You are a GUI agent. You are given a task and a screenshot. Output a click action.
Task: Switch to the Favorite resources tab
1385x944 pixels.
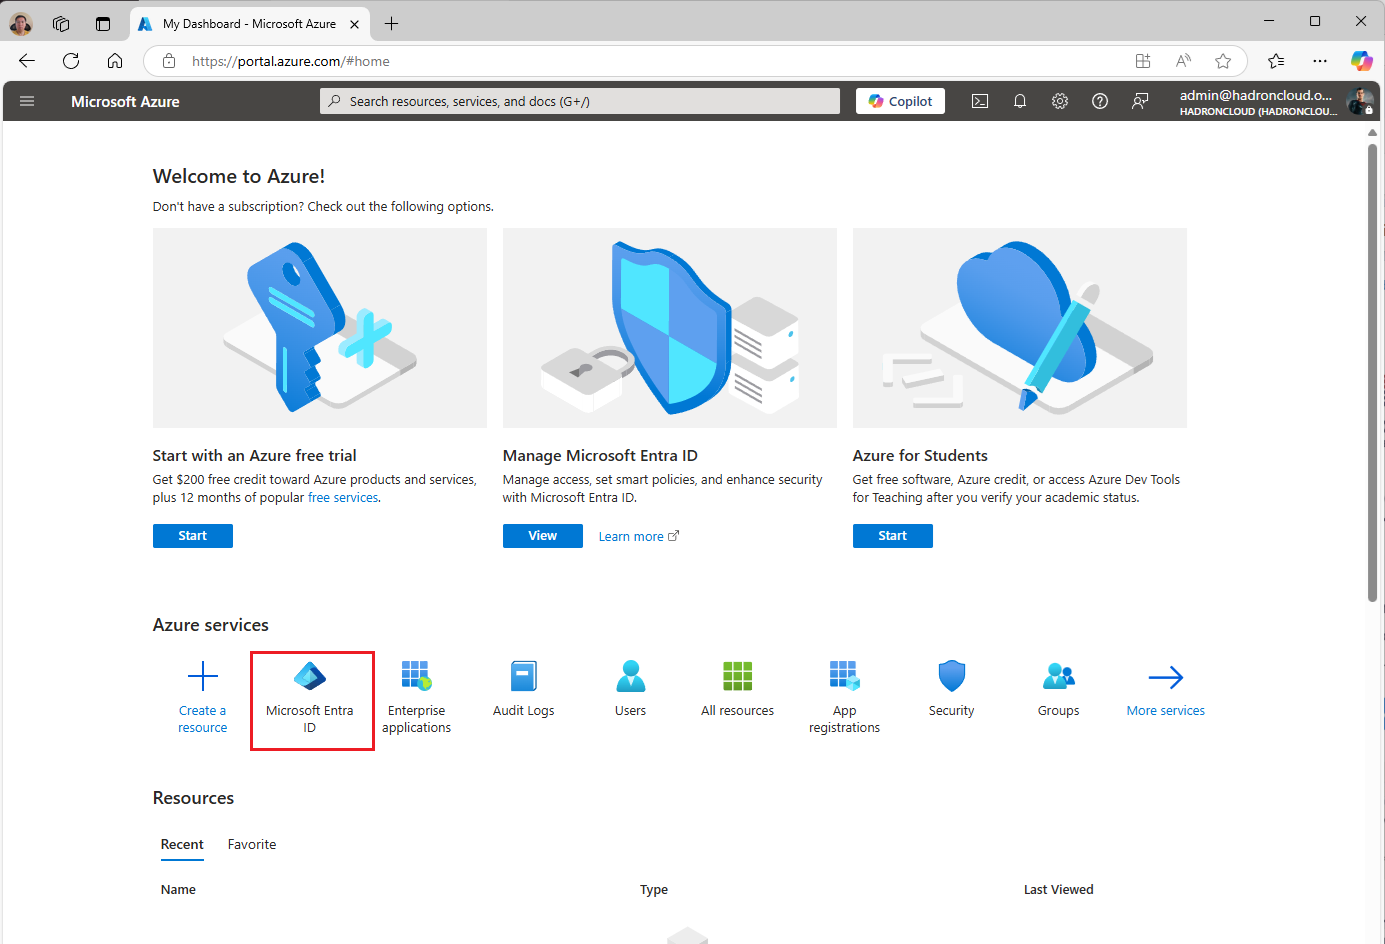pyautogui.click(x=252, y=845)
